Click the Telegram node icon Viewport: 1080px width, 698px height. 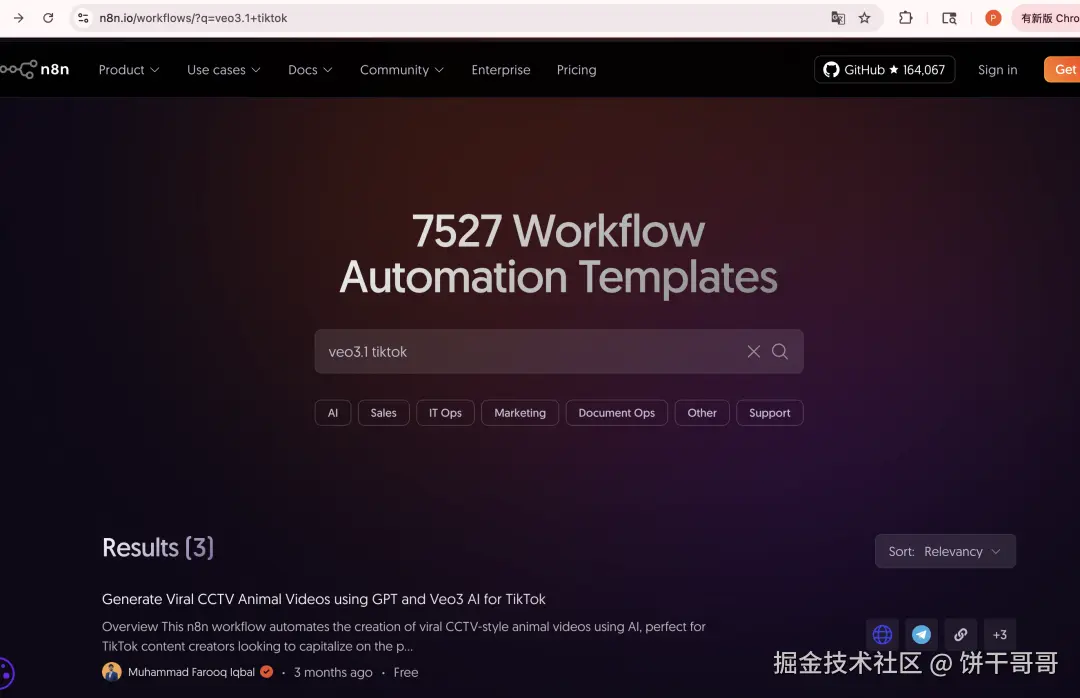click(x=922, y=635)
